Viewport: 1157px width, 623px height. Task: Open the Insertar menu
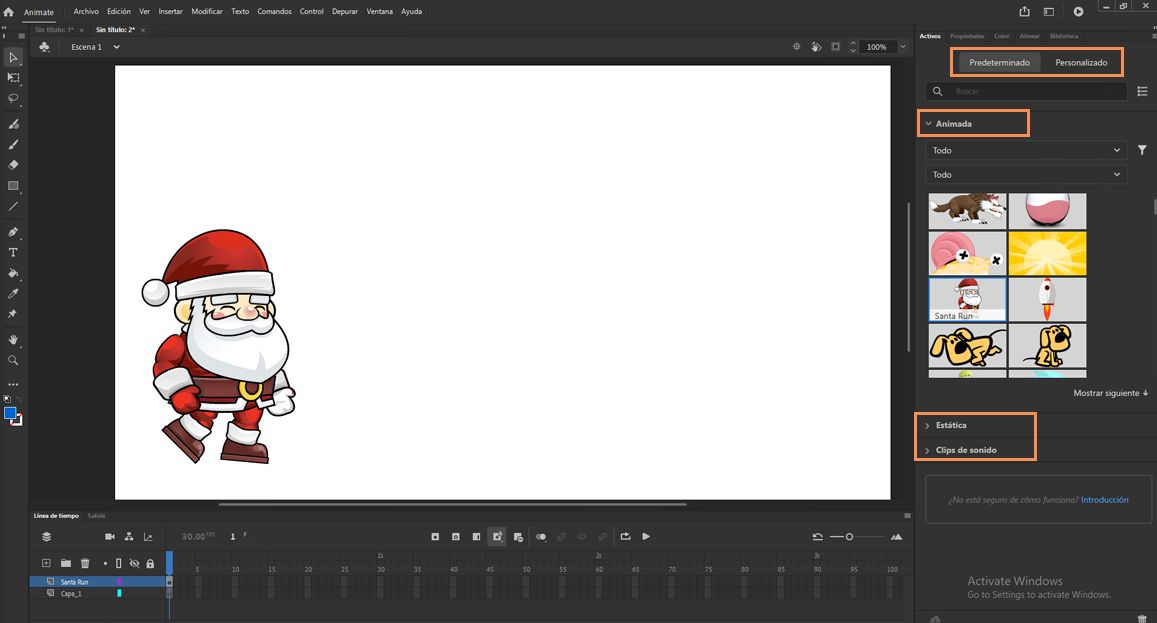tap(170, 11)
